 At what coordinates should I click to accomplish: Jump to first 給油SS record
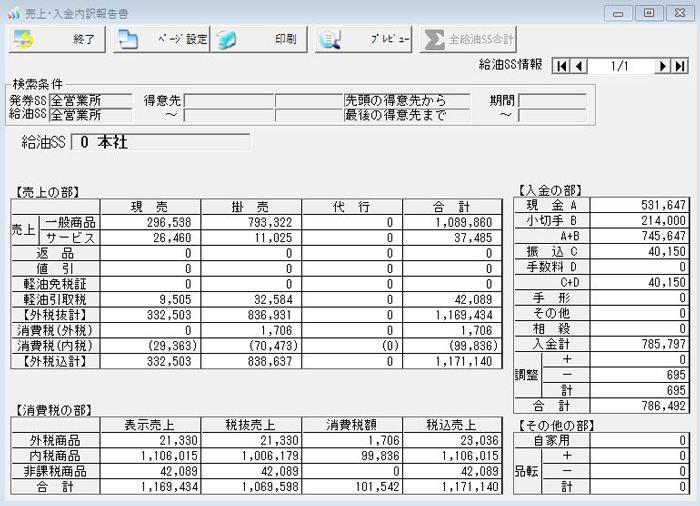[x=560, y=66]
